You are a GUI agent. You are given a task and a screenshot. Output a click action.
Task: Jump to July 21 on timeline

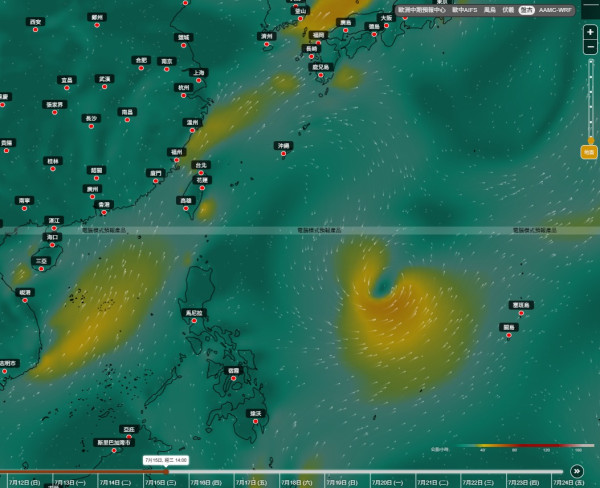(432, 483)
